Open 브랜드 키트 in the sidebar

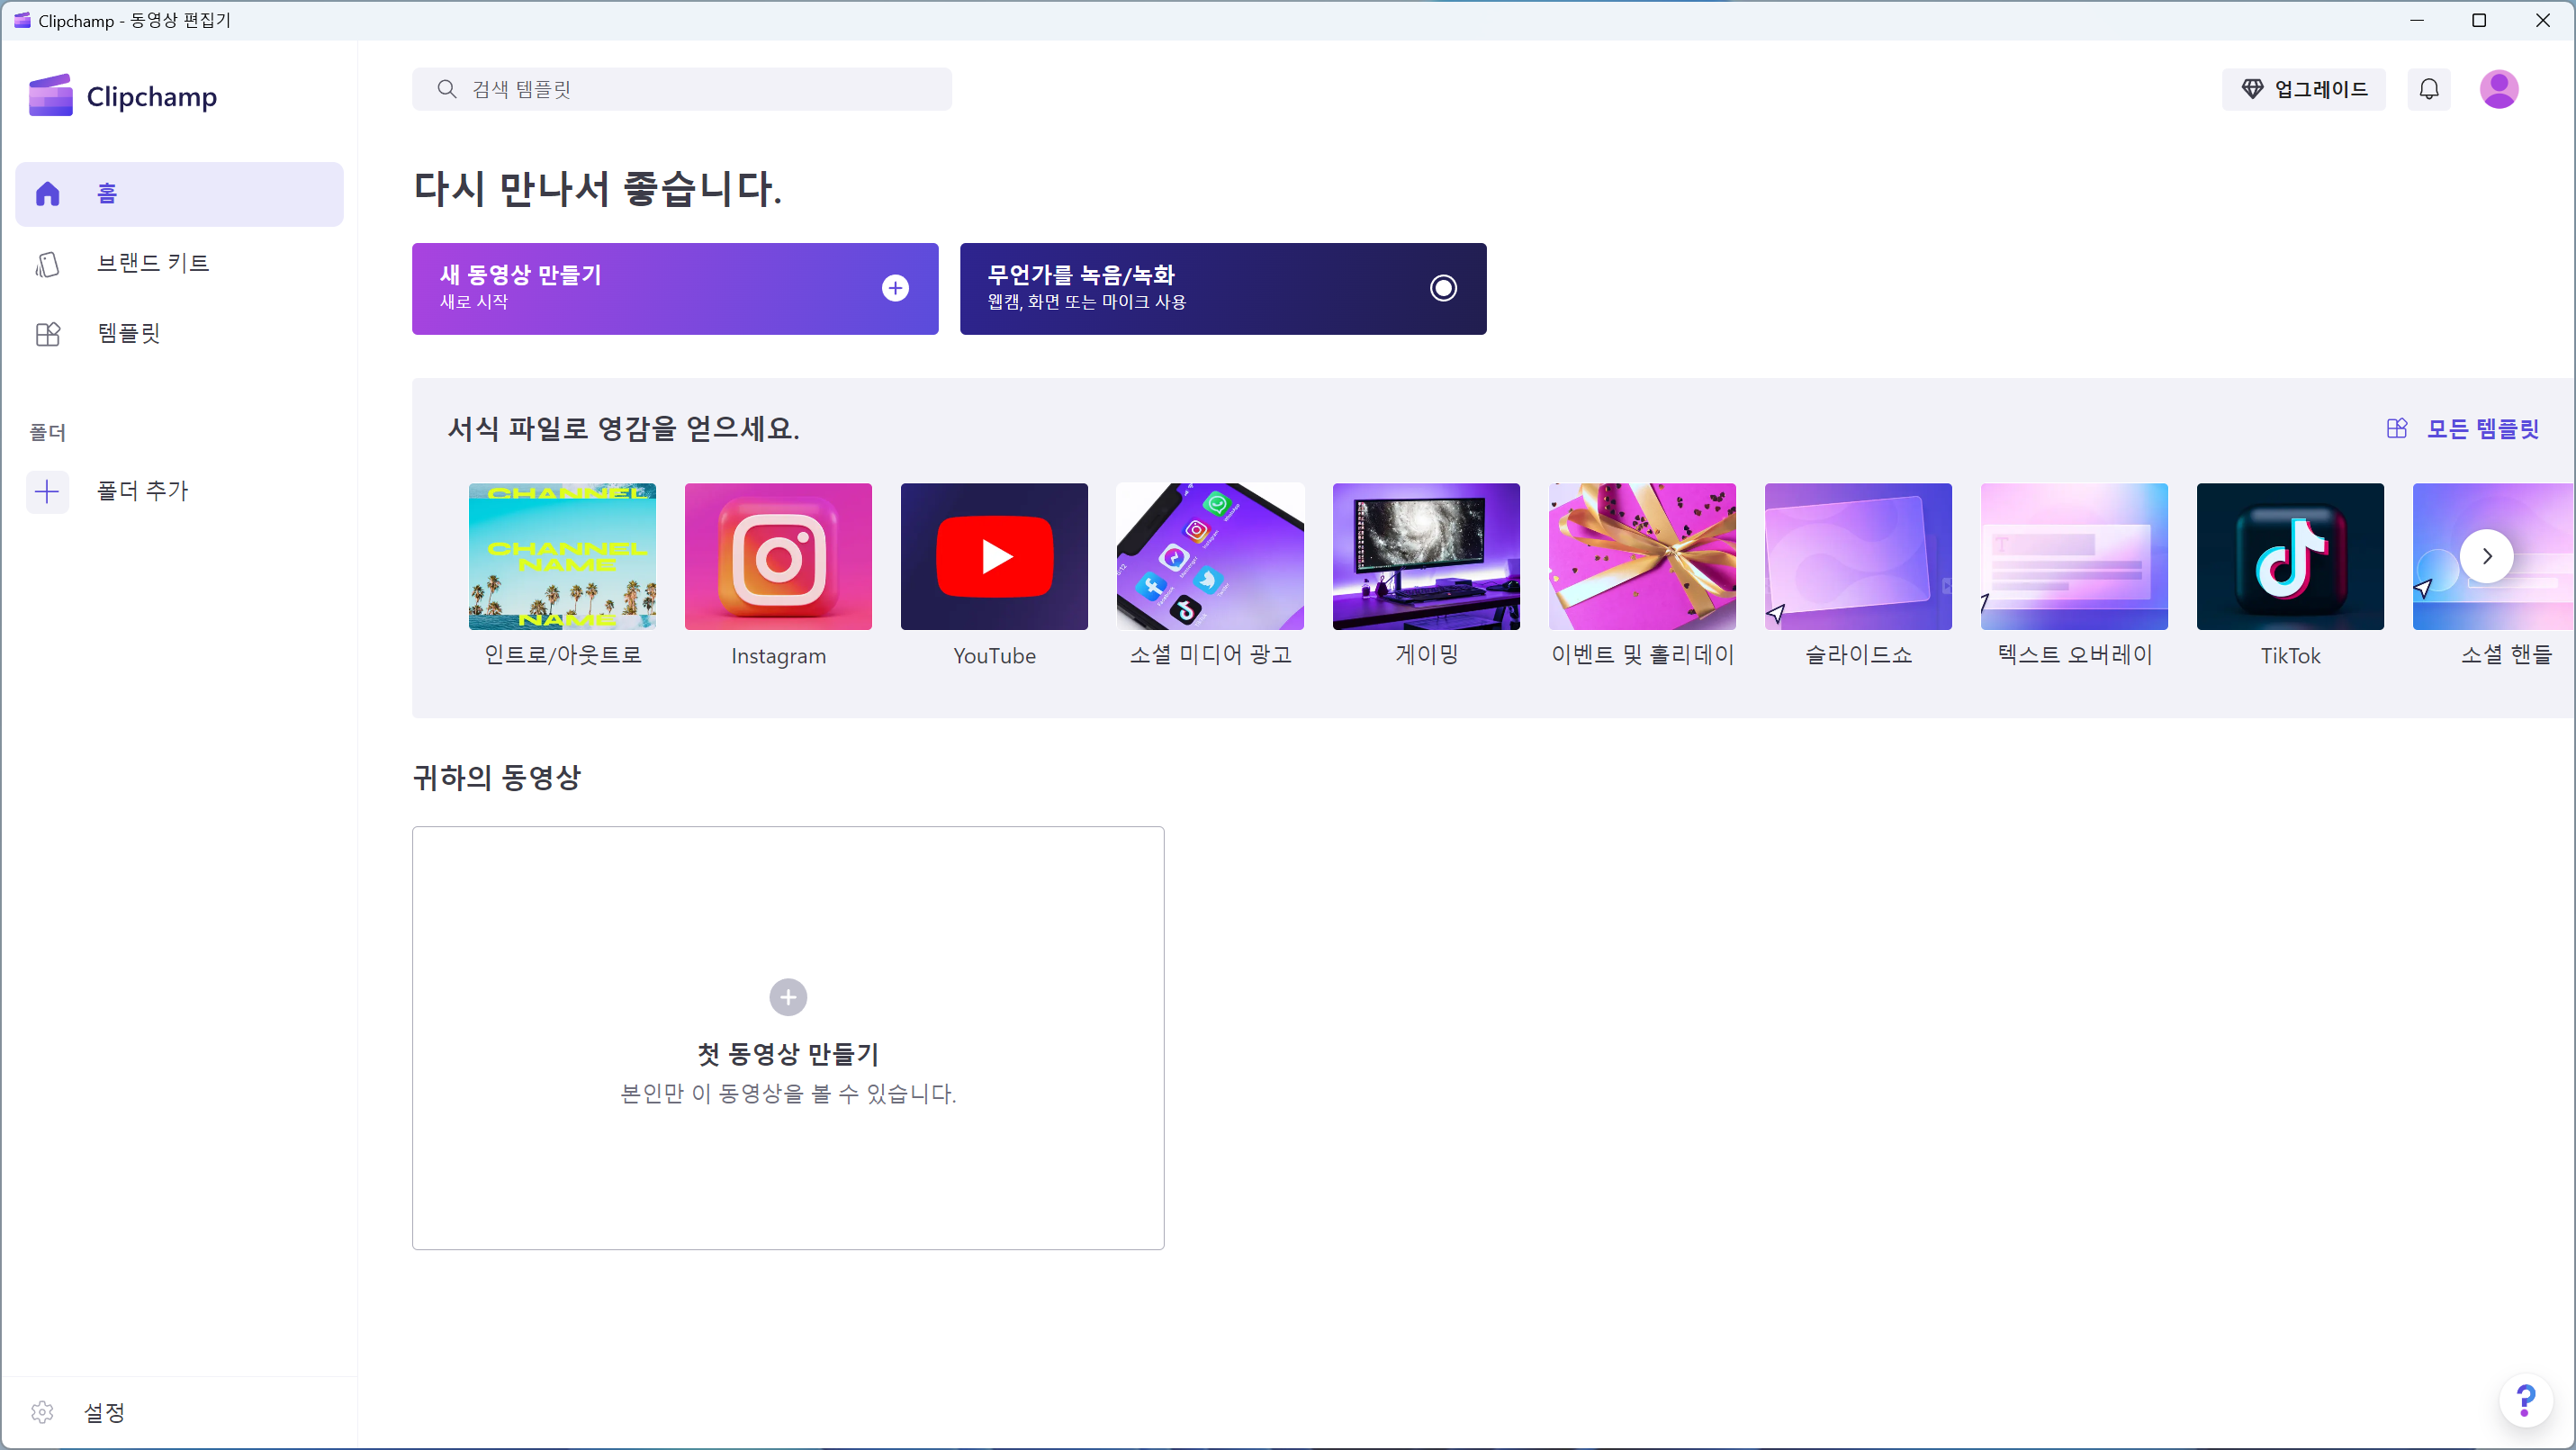coord(152,263)
